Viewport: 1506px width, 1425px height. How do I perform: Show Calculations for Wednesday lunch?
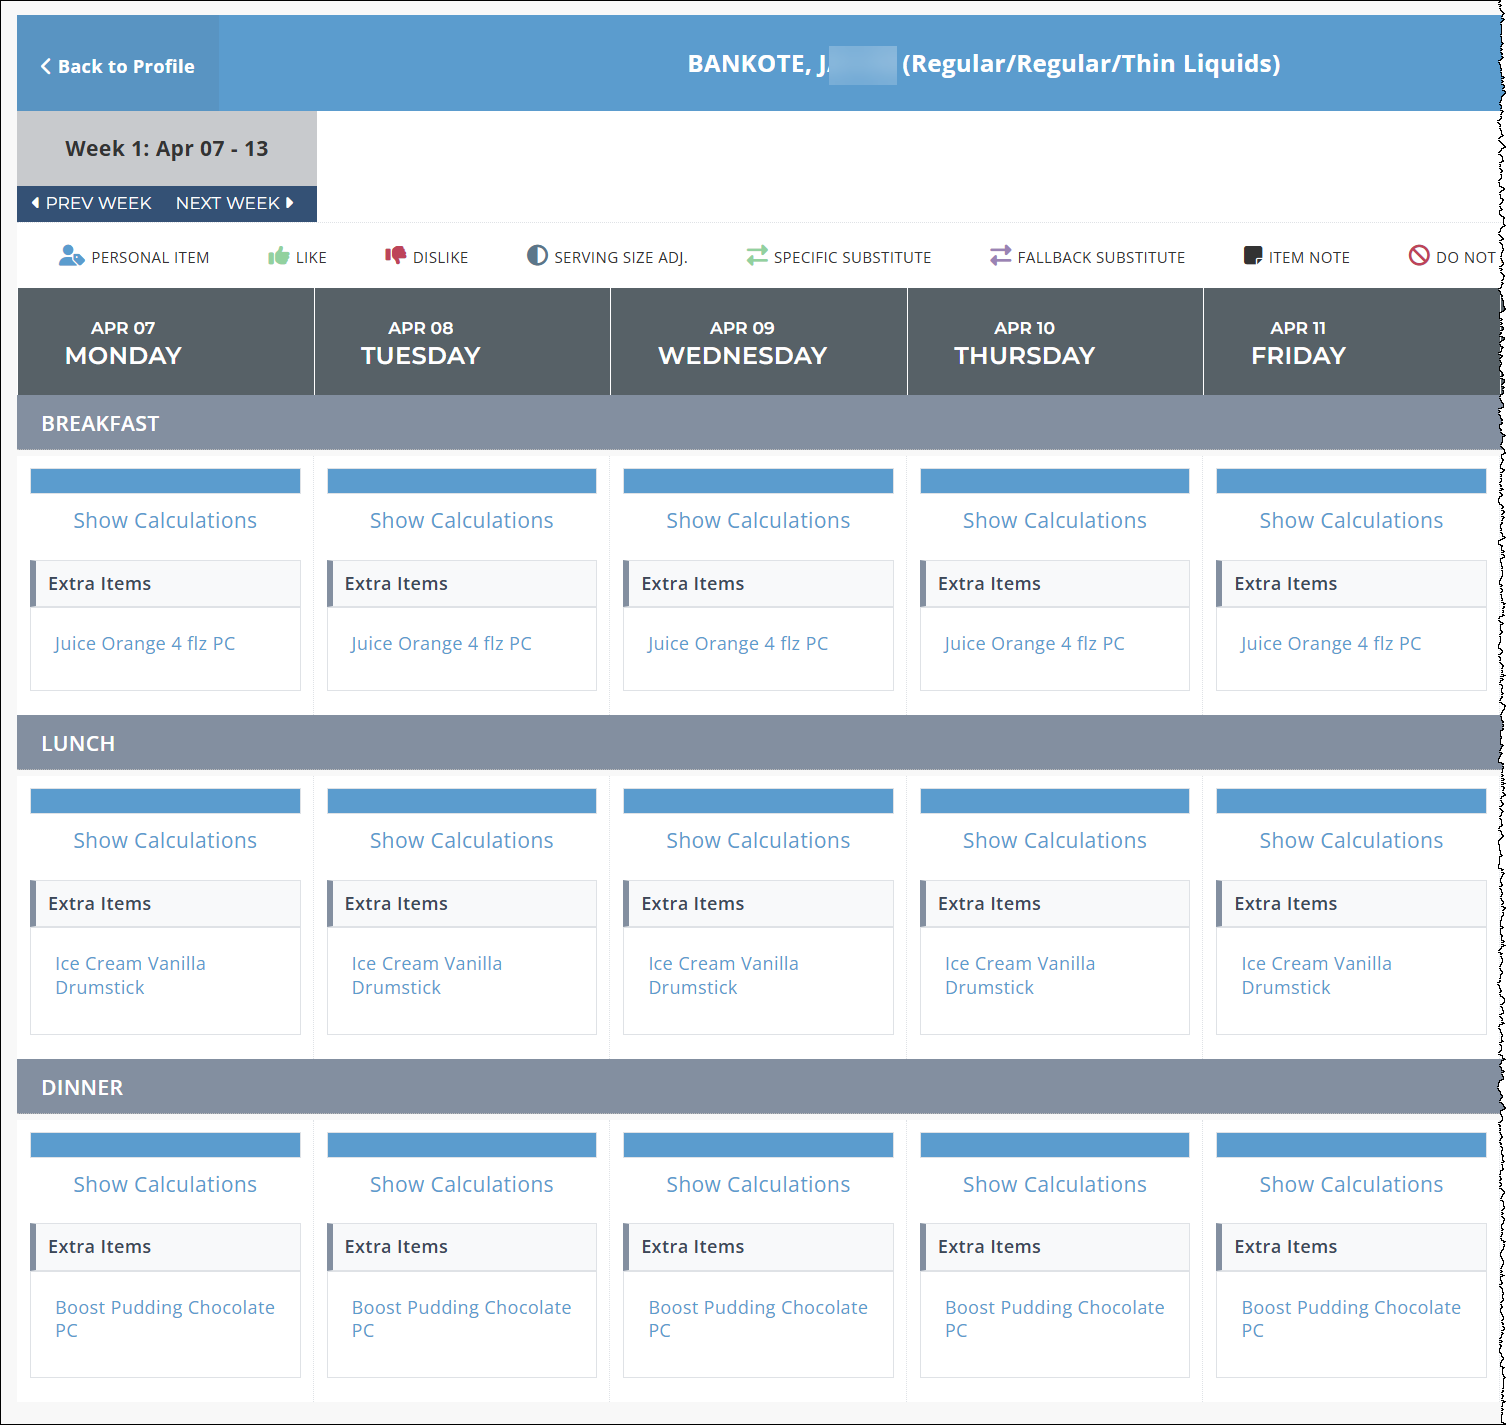(758, 841)
